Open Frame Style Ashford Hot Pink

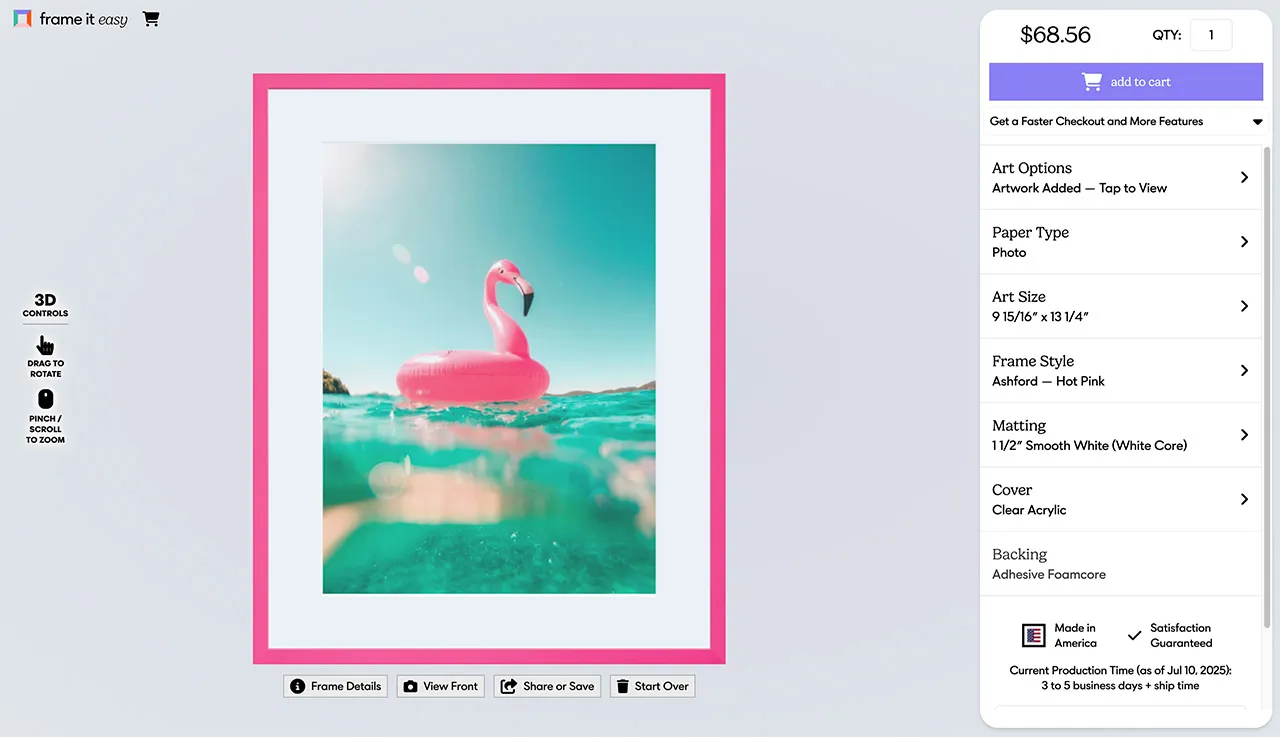tap(1120, 370)
